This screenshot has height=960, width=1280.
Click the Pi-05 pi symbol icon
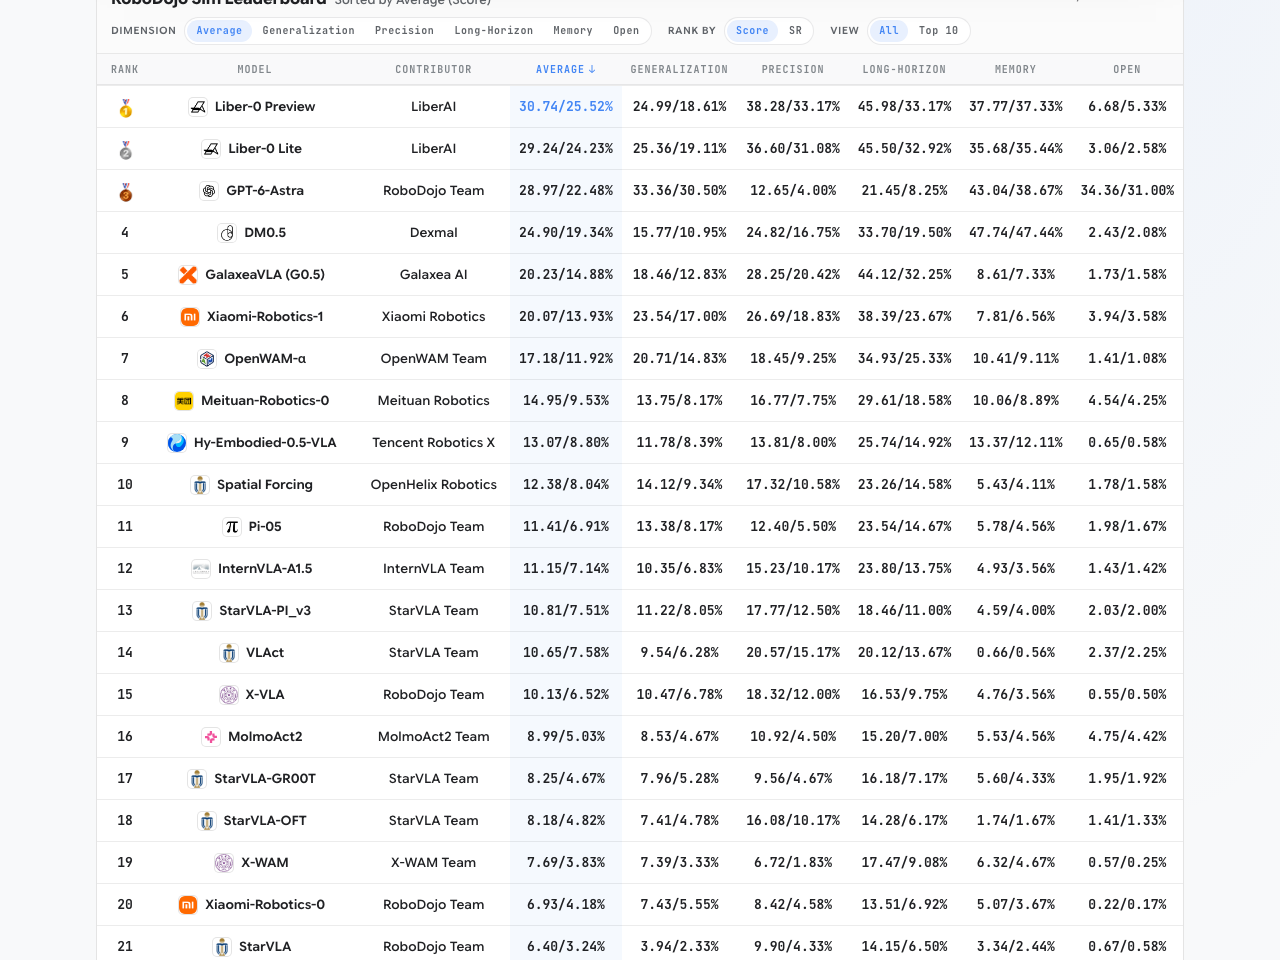[x=232, y=527]
